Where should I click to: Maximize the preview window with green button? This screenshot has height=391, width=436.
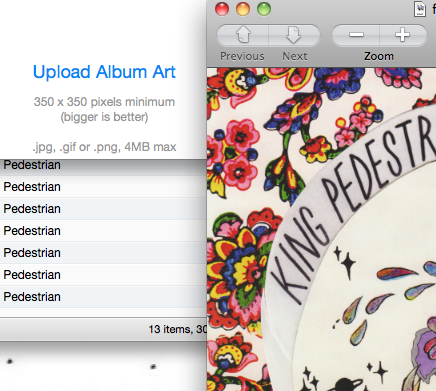pyautogui.click(x=264, y=9)
